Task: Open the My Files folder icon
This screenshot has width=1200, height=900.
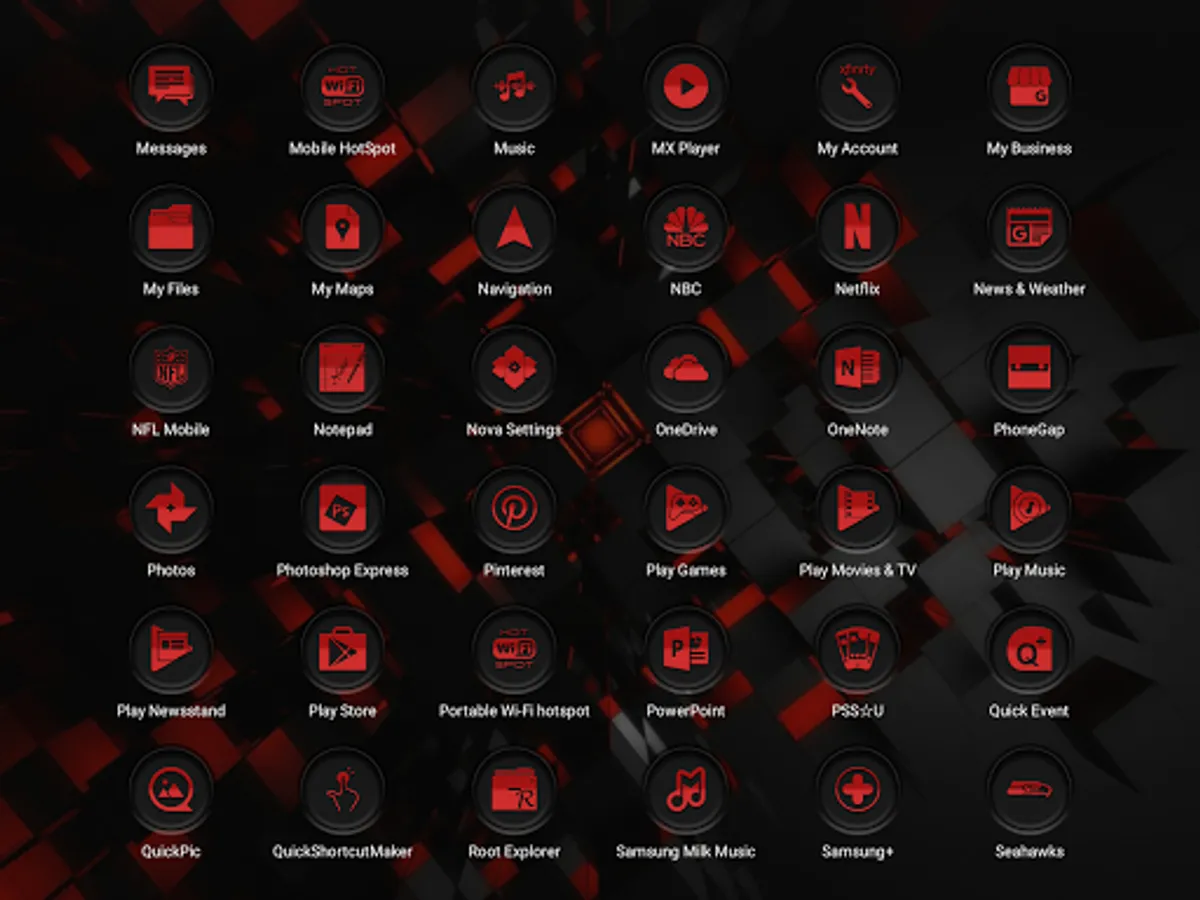Action: (171, 228)
